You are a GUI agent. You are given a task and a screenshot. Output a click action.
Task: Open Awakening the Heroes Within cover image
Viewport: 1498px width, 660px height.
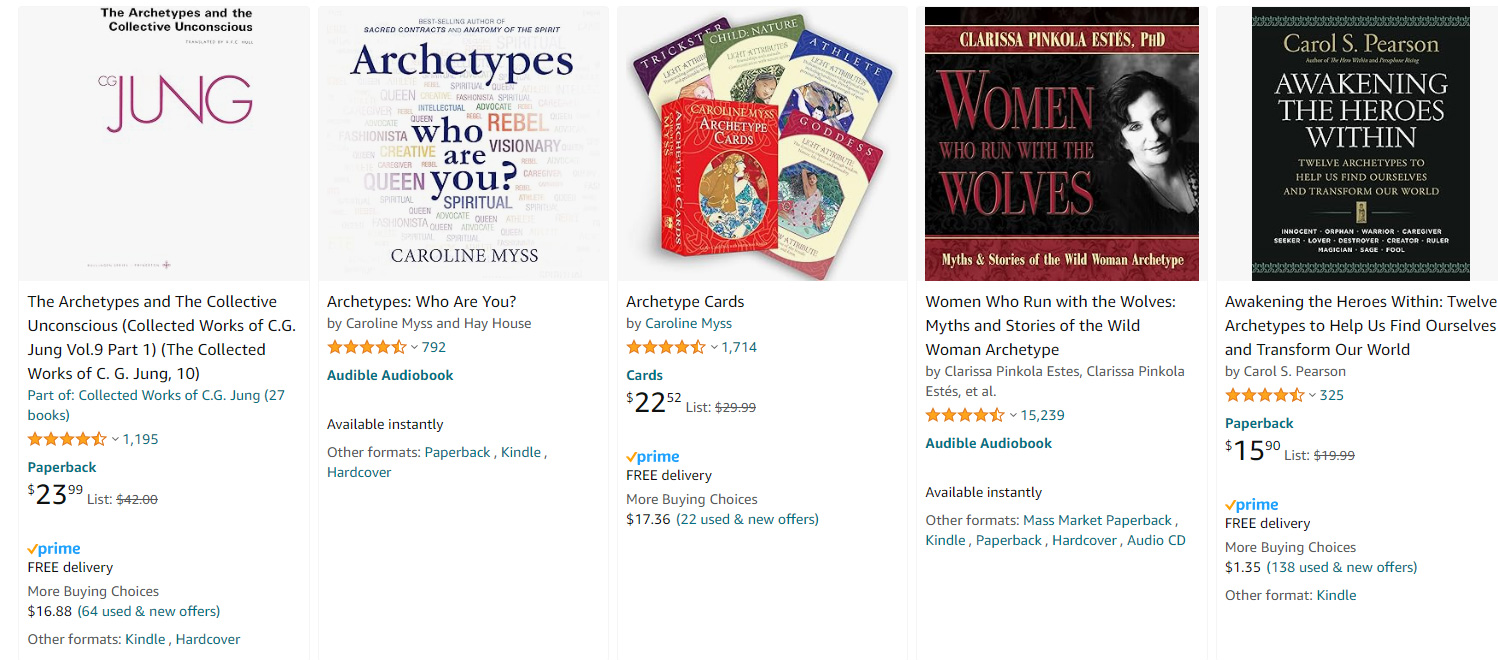1360,144
